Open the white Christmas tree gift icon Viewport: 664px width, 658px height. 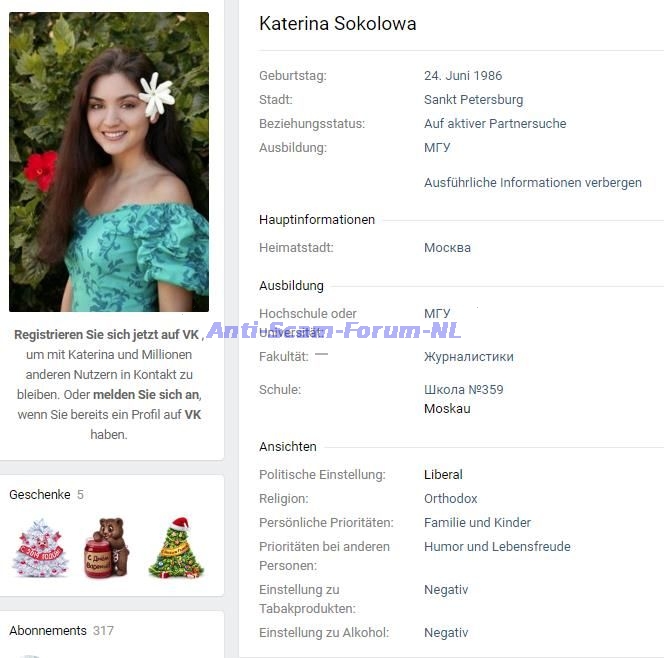pyautogui.click(x=40, y=547)
